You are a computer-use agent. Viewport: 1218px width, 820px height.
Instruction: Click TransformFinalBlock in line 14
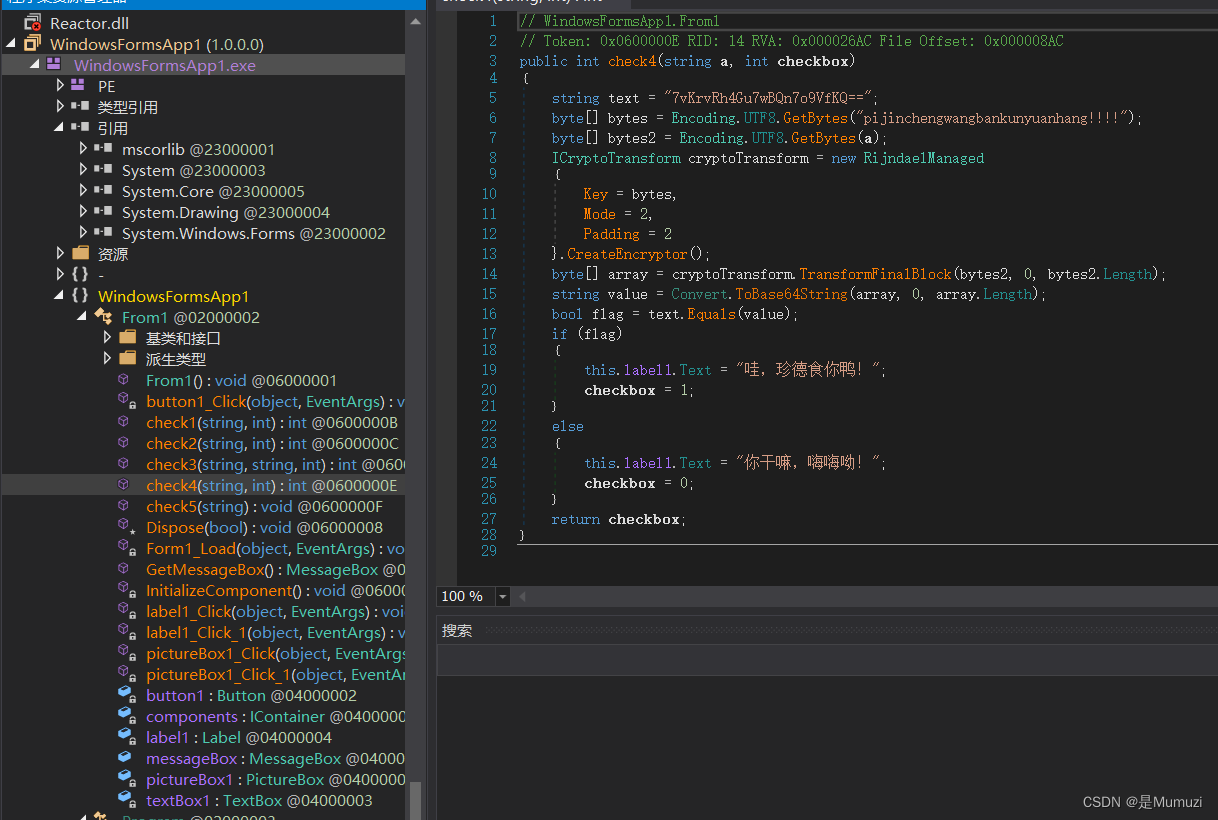pos(876,274)
